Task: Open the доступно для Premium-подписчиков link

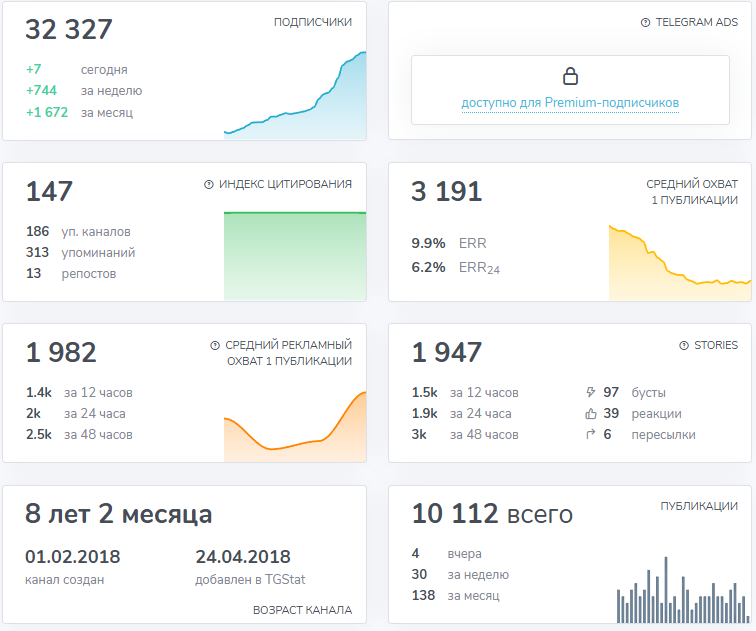Action: click(570, 103)
